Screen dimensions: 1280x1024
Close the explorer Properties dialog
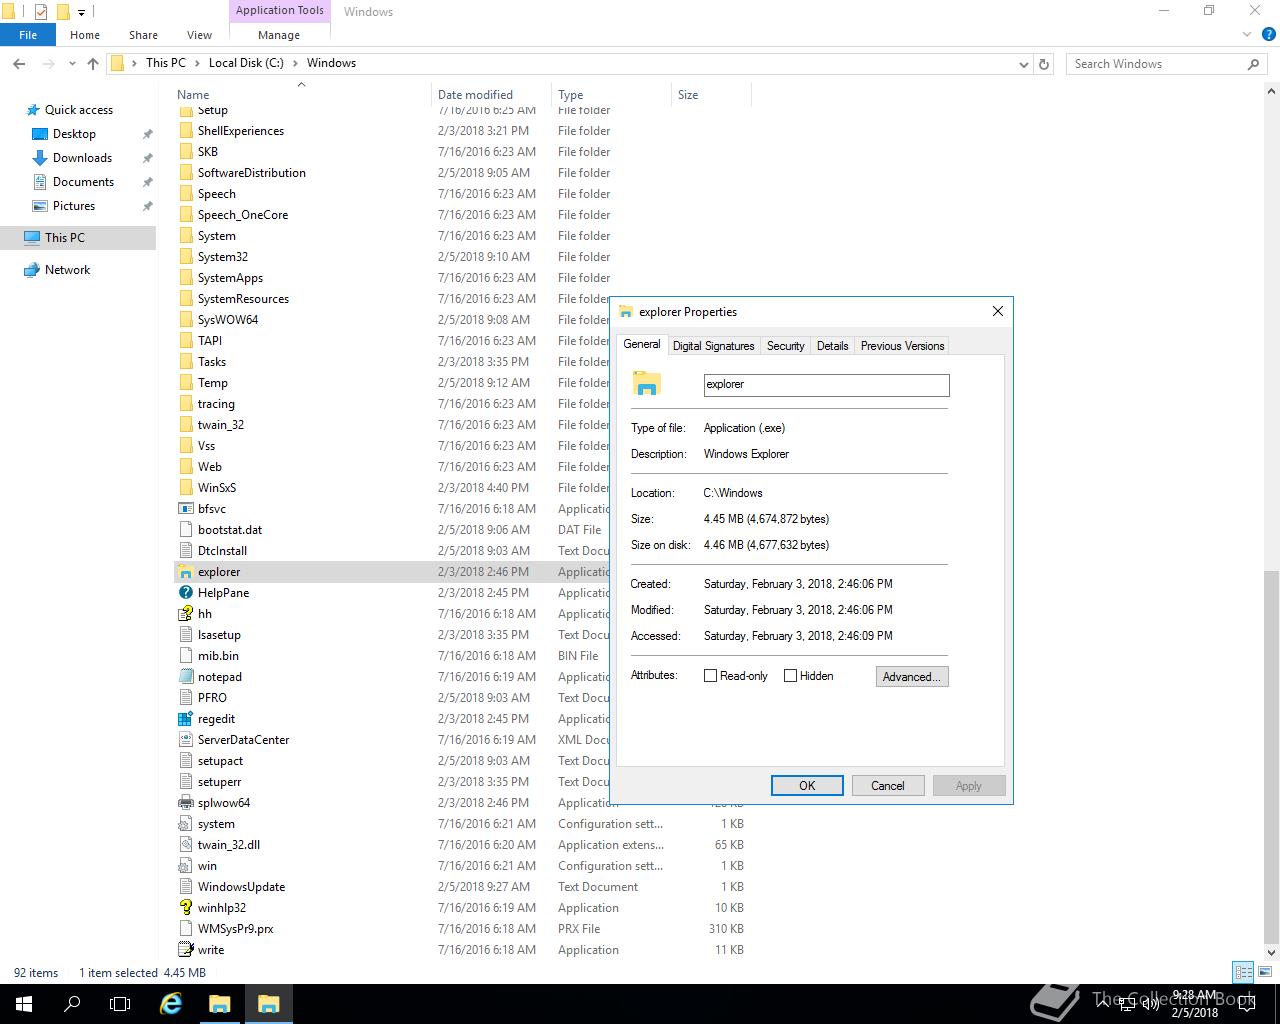[x=997, y=311]
